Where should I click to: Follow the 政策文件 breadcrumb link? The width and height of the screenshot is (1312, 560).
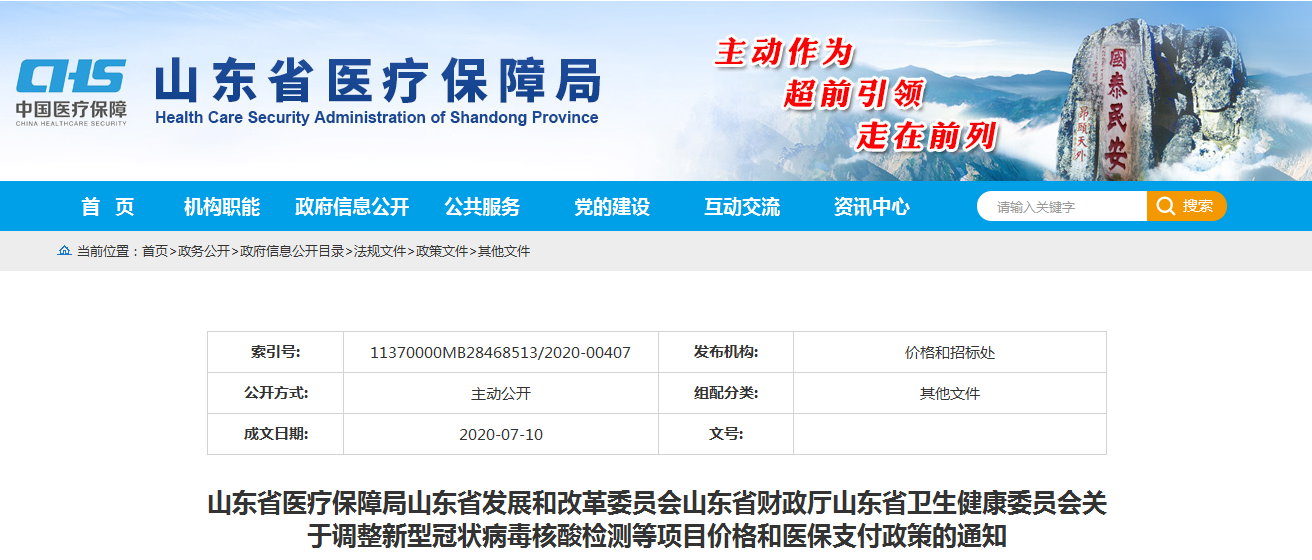point(442,251)
